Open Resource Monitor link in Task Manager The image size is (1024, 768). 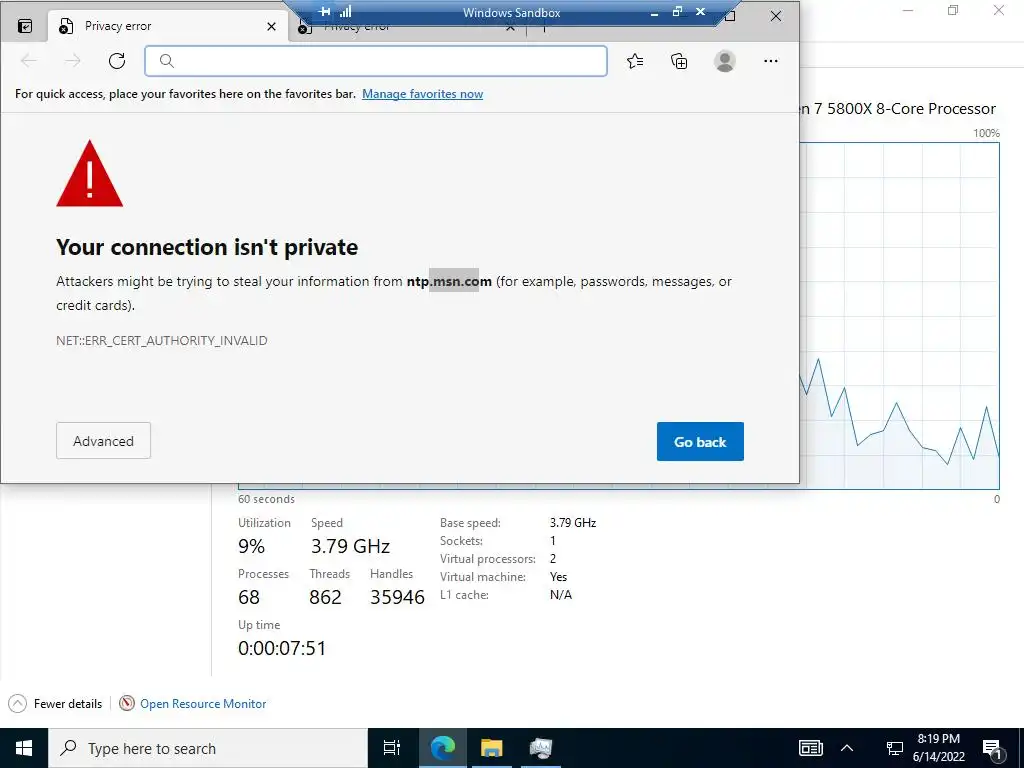203,703
